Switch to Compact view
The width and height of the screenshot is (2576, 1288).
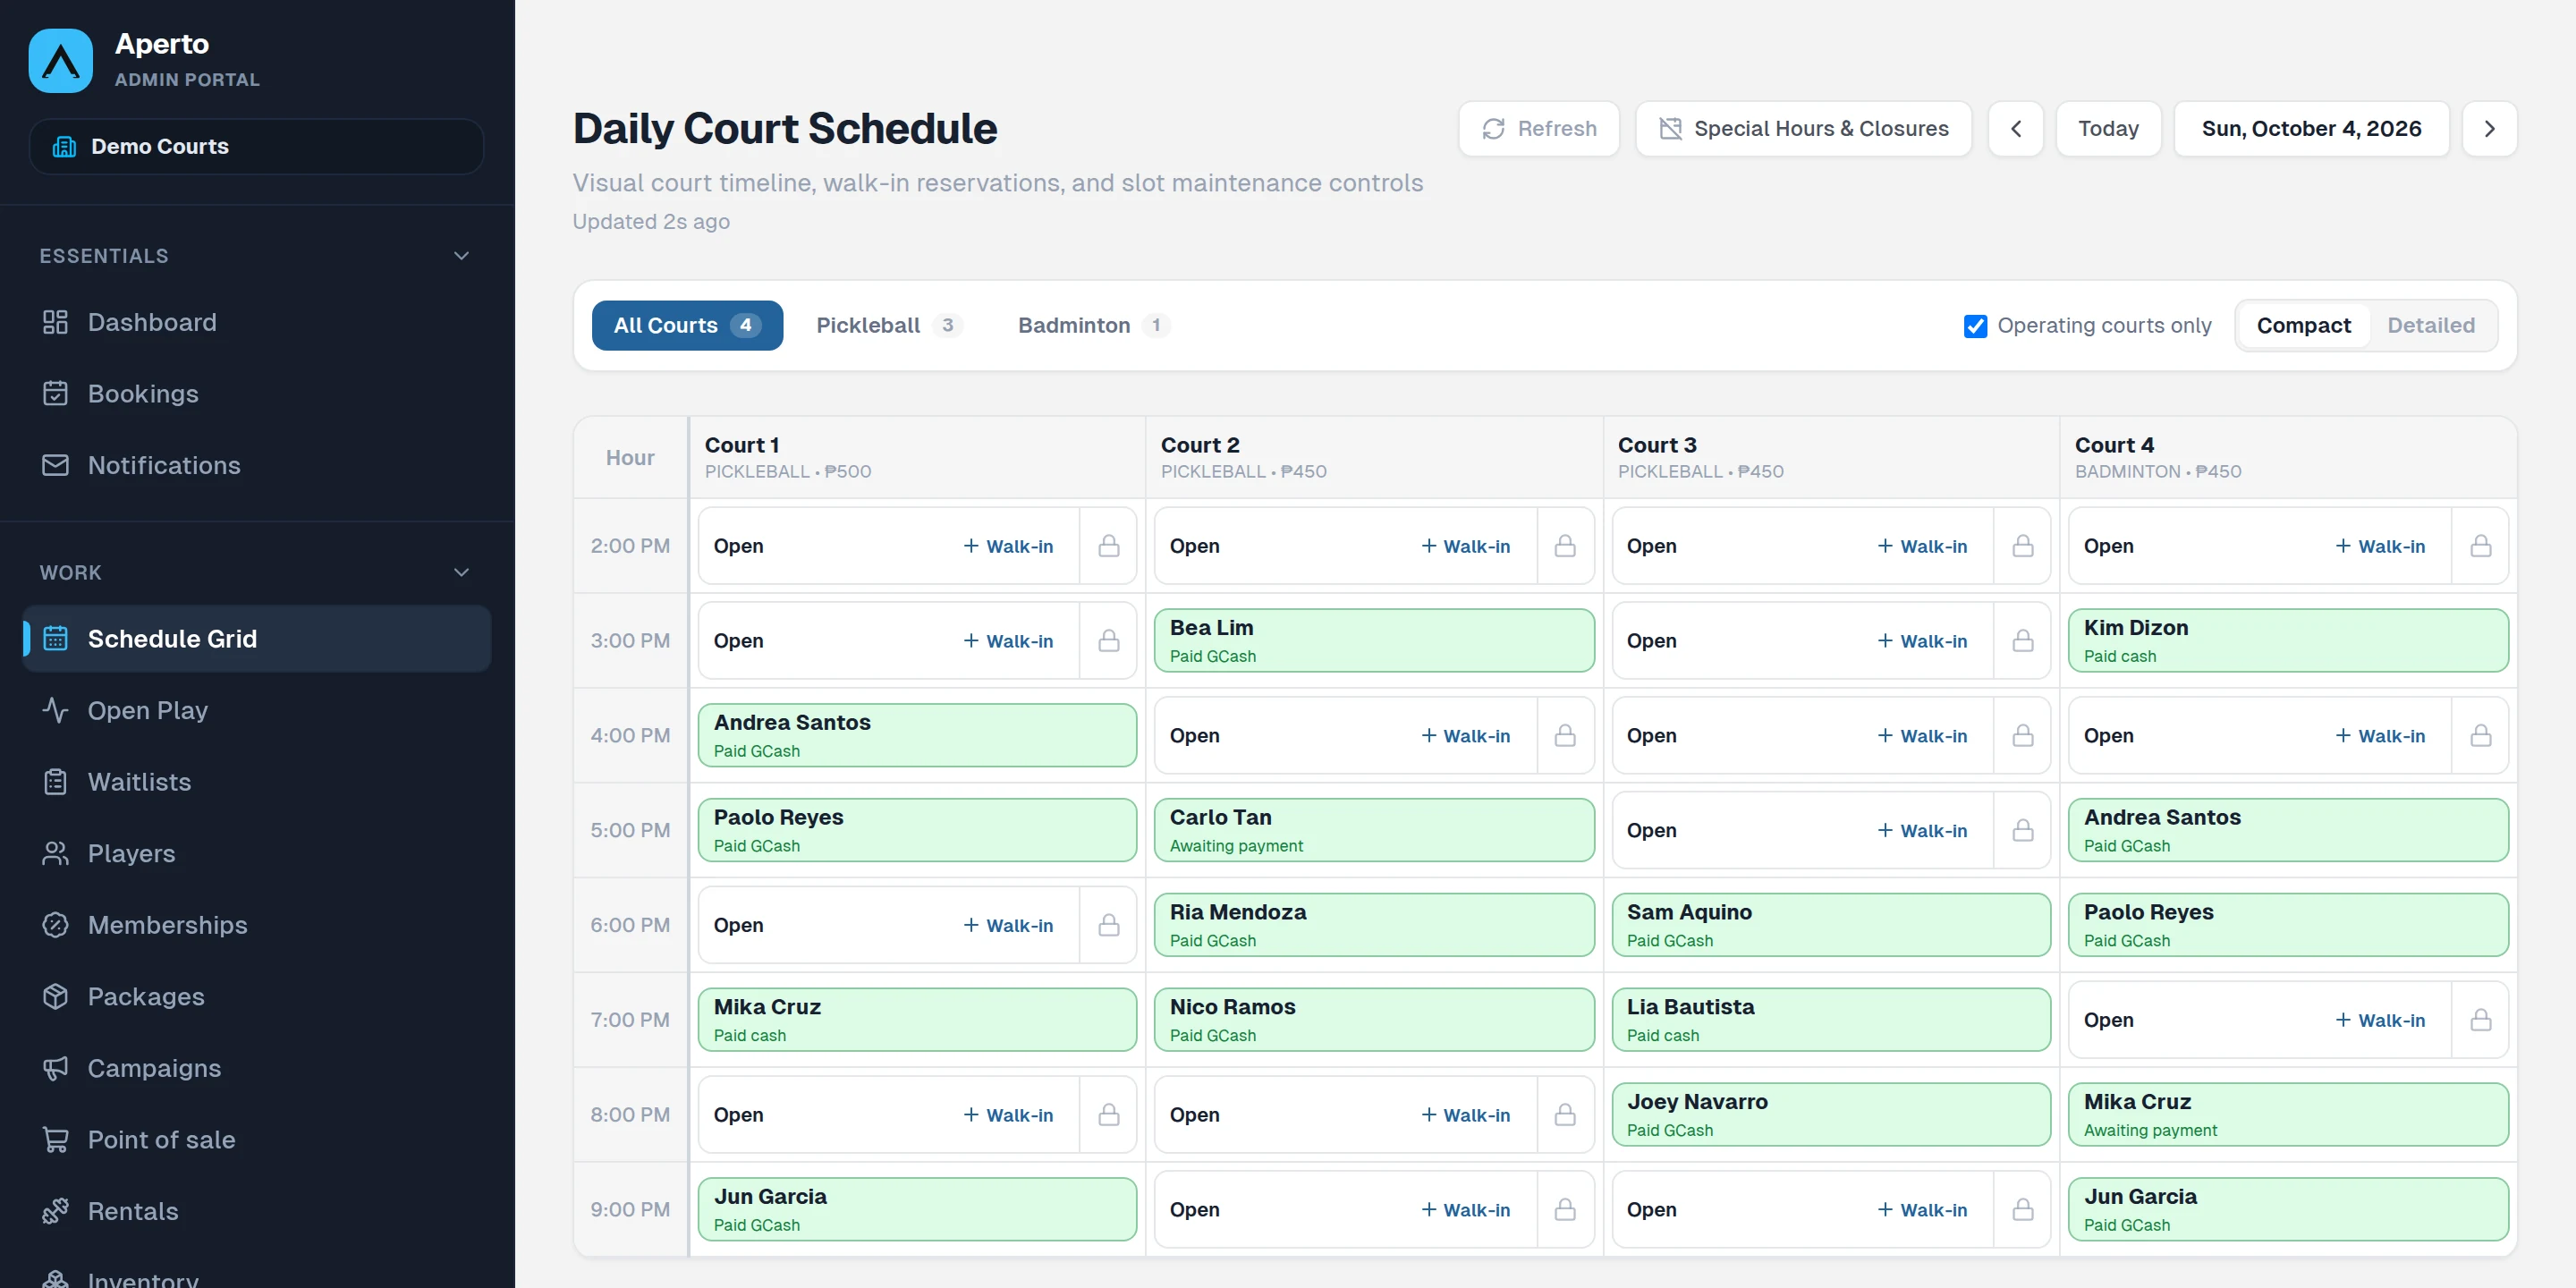2303,325
